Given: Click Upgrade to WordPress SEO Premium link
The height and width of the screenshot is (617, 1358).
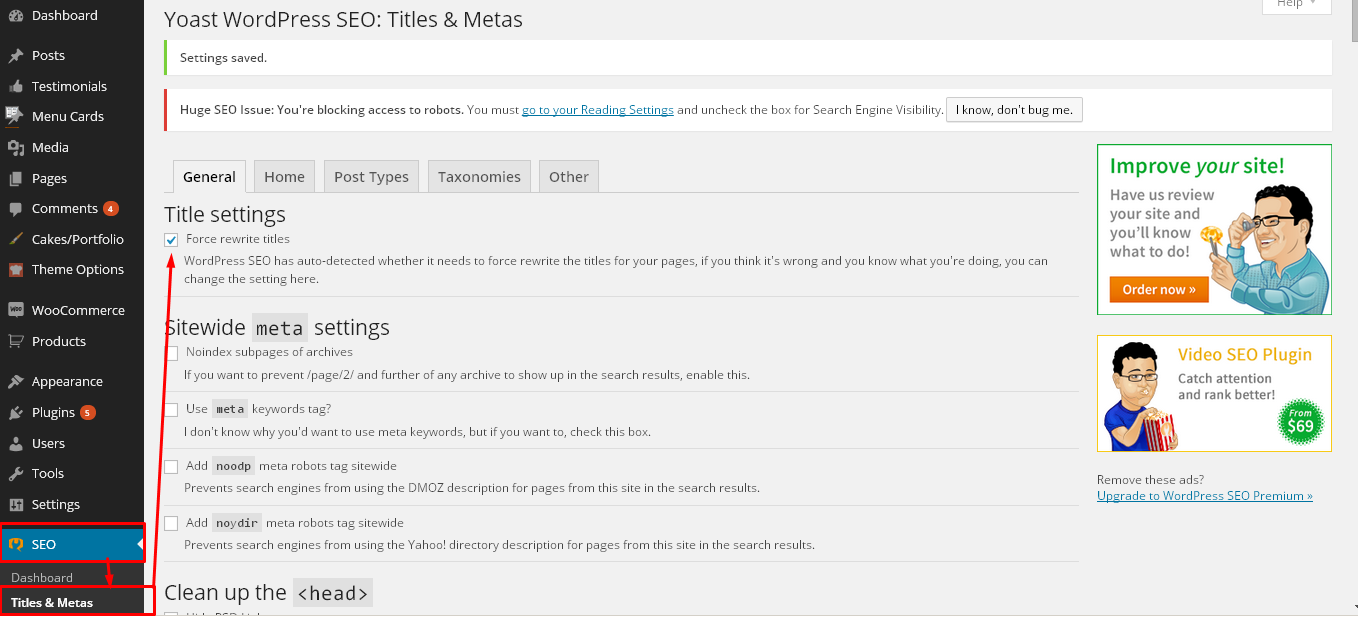Looking at the screenshot, I should [1204, 496].
